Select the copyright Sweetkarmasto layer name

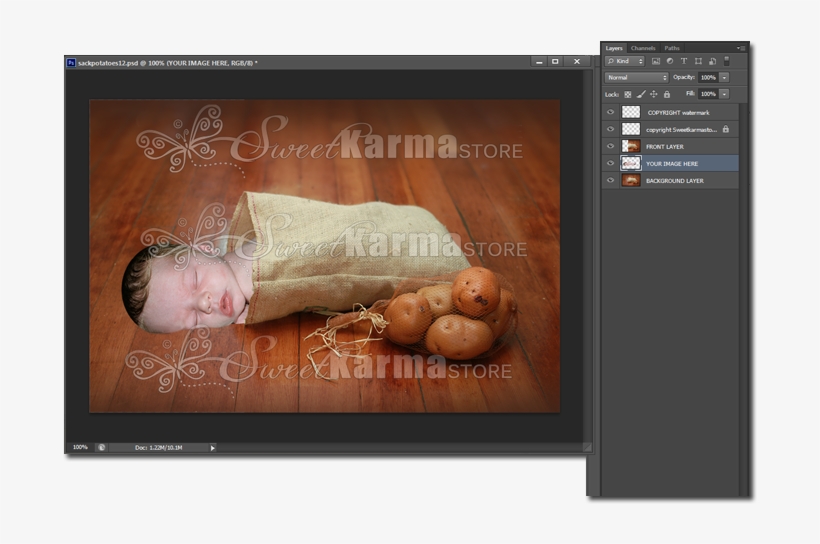[681, 130]
